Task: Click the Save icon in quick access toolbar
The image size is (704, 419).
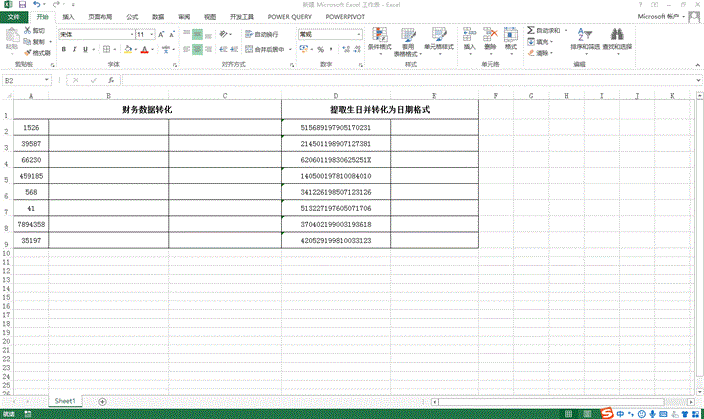Action: (x=23, y=5)
